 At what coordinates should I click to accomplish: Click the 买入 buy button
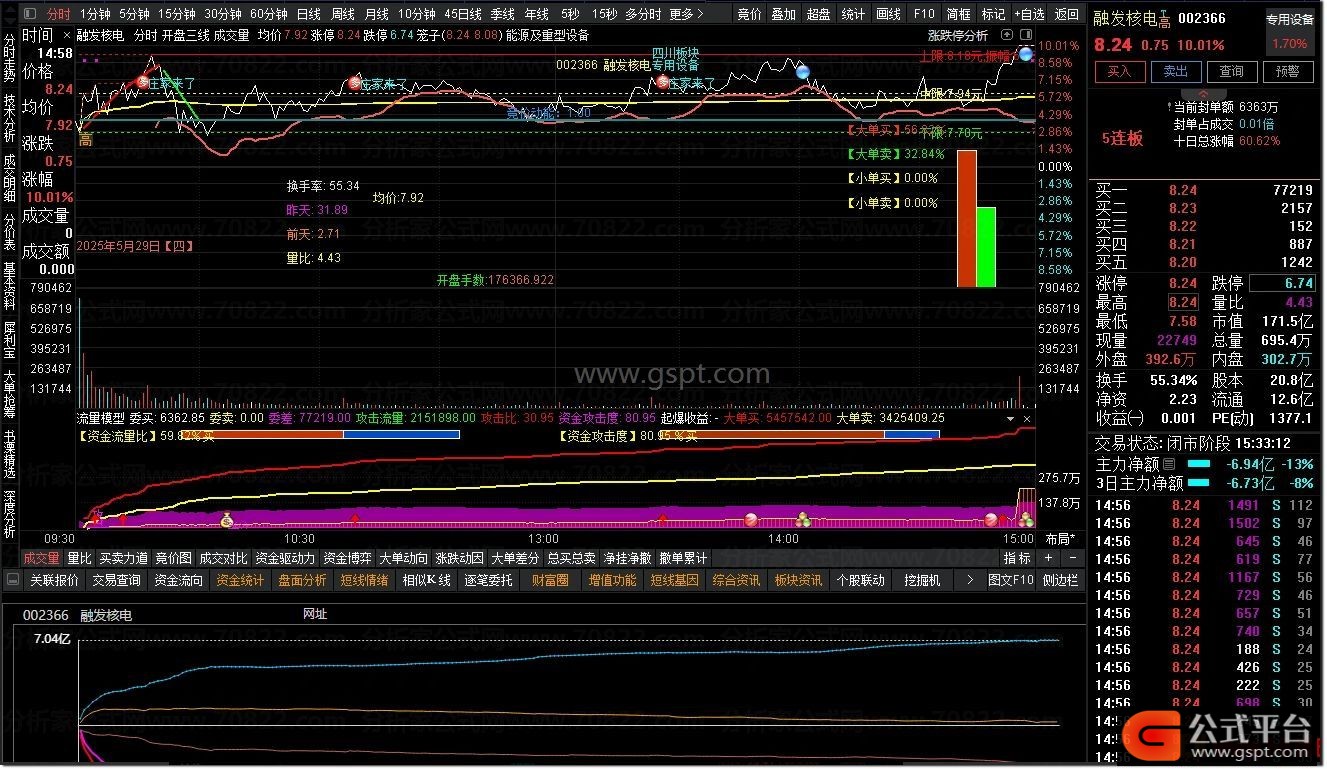(1119, 72)
